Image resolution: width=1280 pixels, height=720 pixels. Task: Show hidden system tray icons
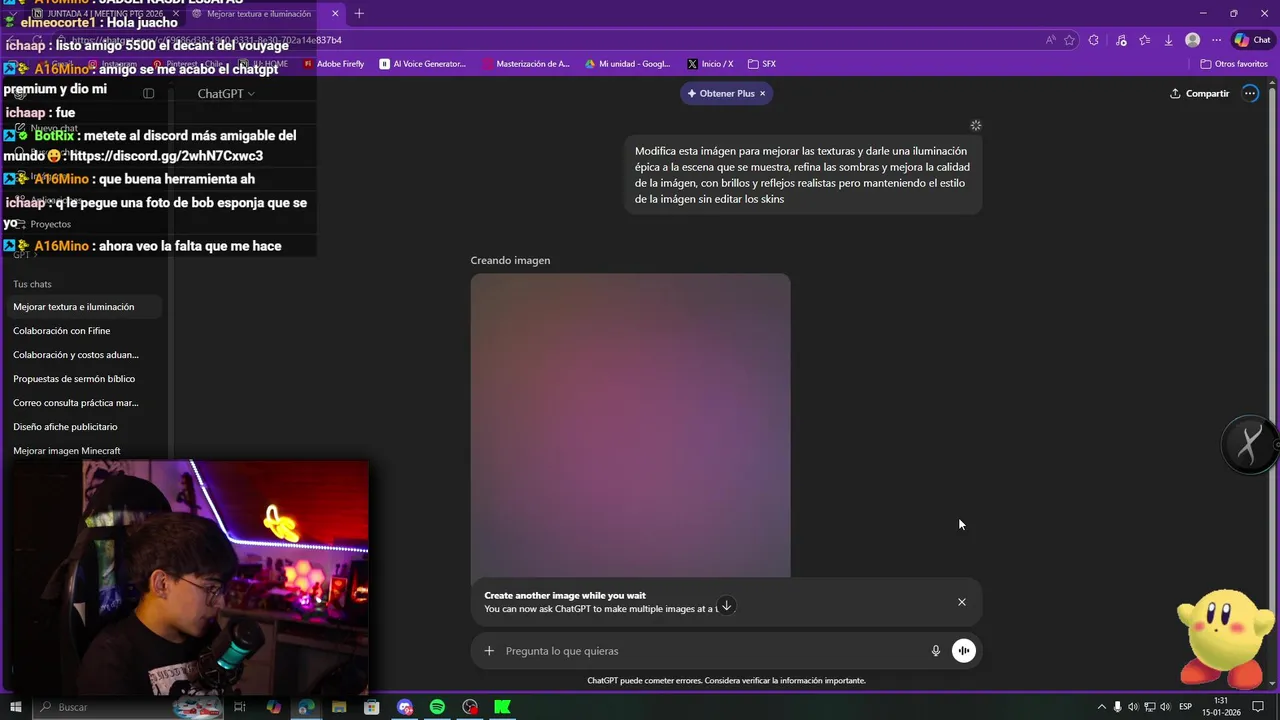1102,707
